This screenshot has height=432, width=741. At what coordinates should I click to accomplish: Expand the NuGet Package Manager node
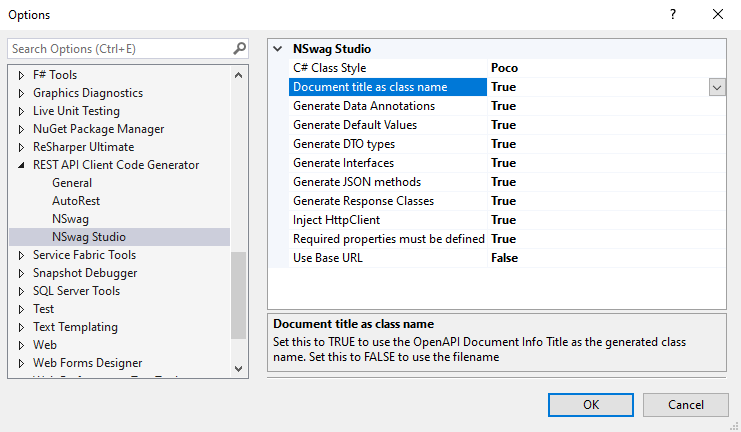21,129
